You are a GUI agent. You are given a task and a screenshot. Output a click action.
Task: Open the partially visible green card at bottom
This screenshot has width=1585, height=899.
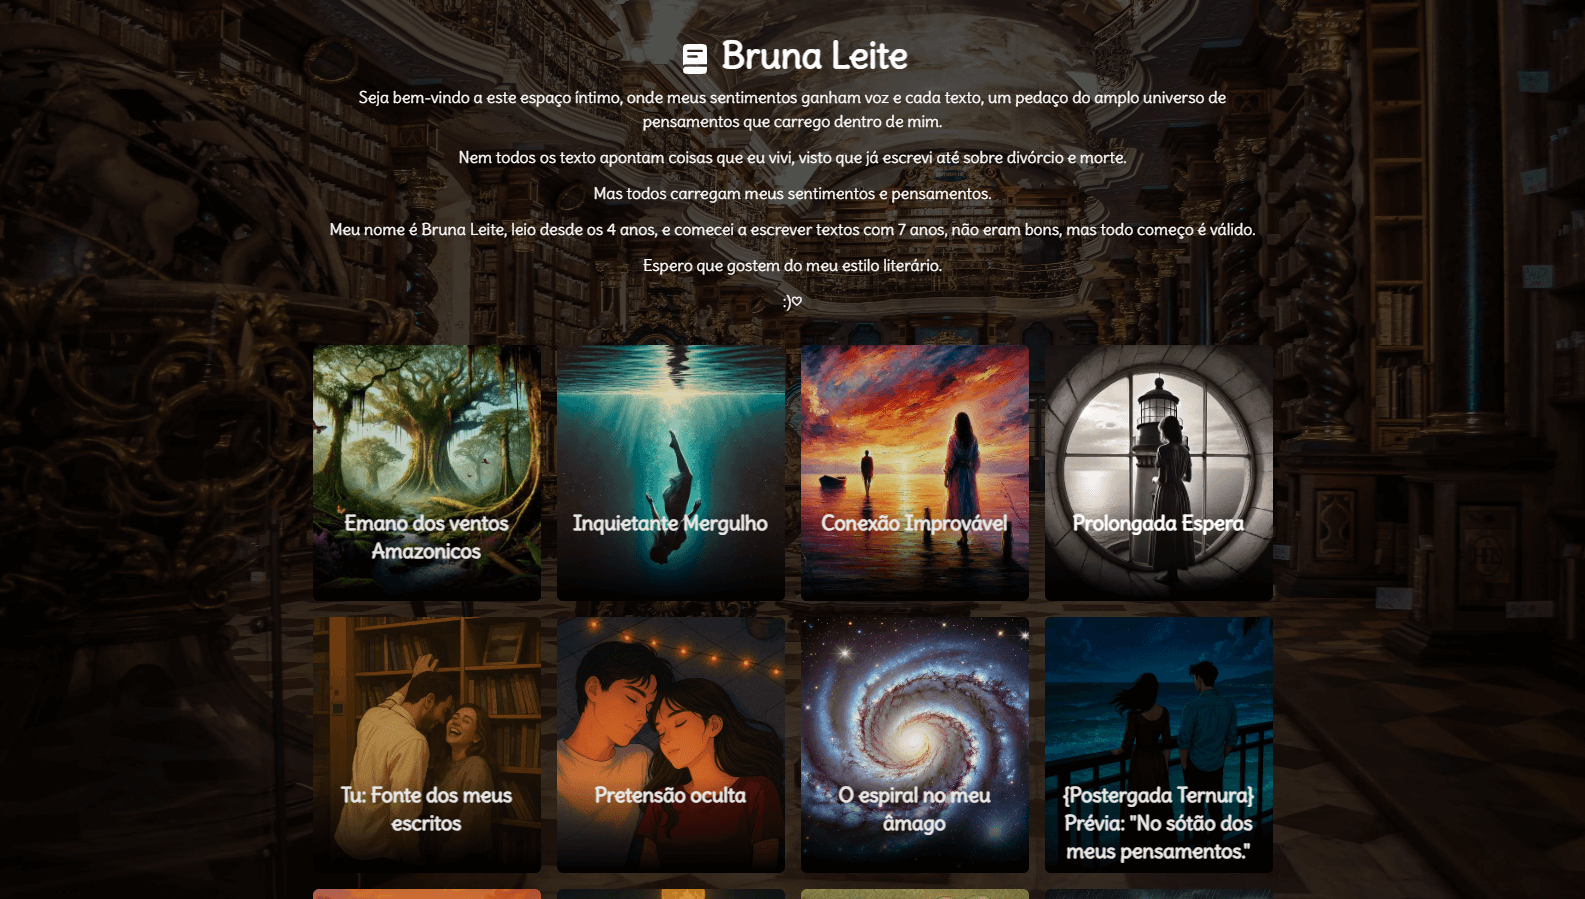click(x=915, y=894)
